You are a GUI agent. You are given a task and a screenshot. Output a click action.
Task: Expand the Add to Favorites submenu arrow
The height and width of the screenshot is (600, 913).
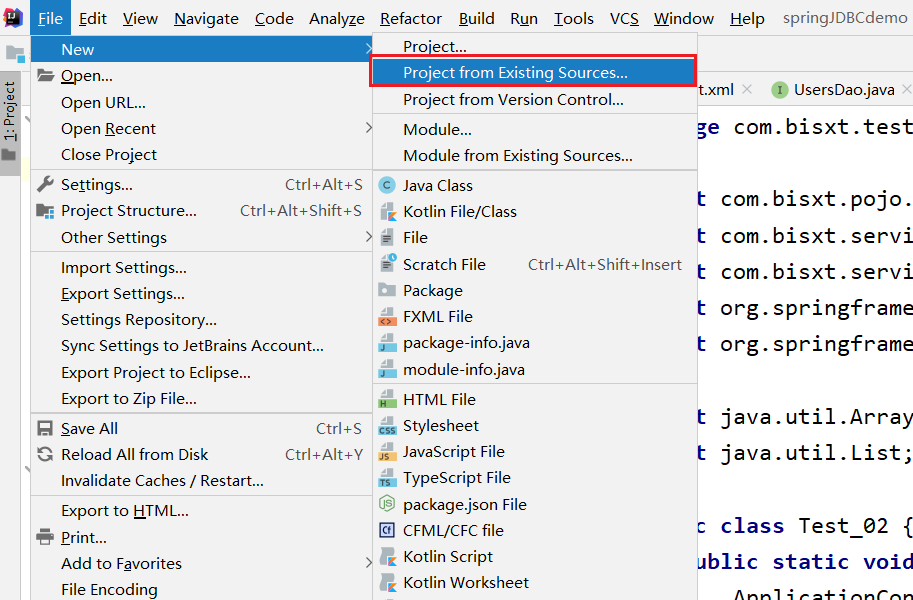pyautogui.click(x=368, y=563)
